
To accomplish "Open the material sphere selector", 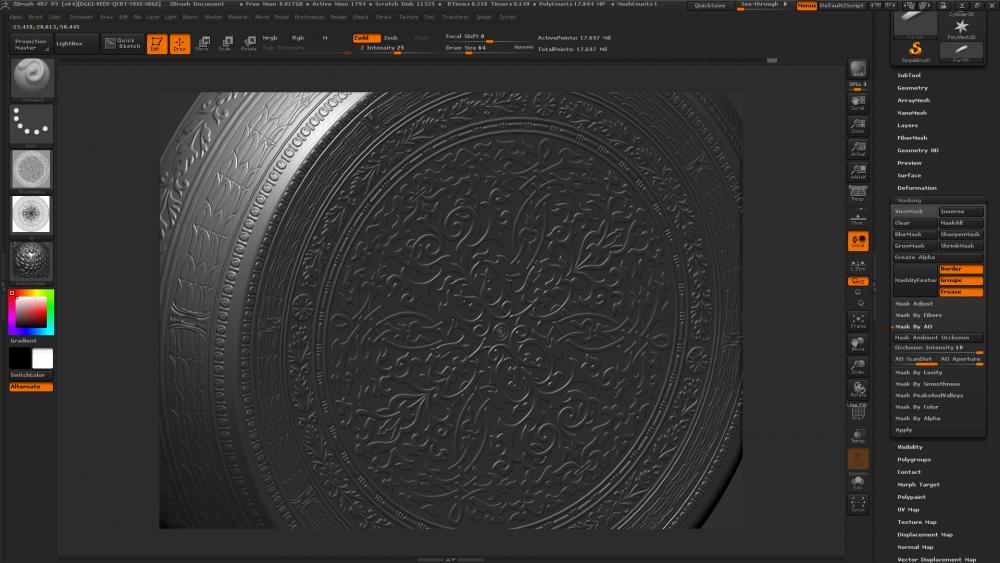I will pos(32,261).
